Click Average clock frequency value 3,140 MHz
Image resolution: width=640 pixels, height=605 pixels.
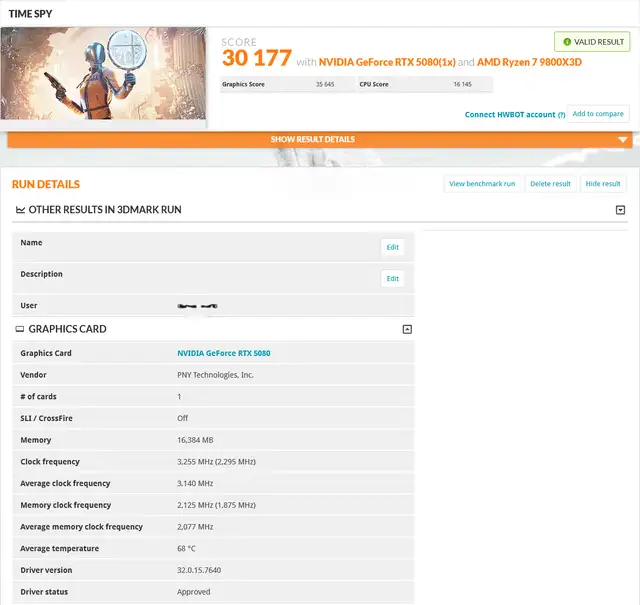pyautogui.click(x=195, y=483)
